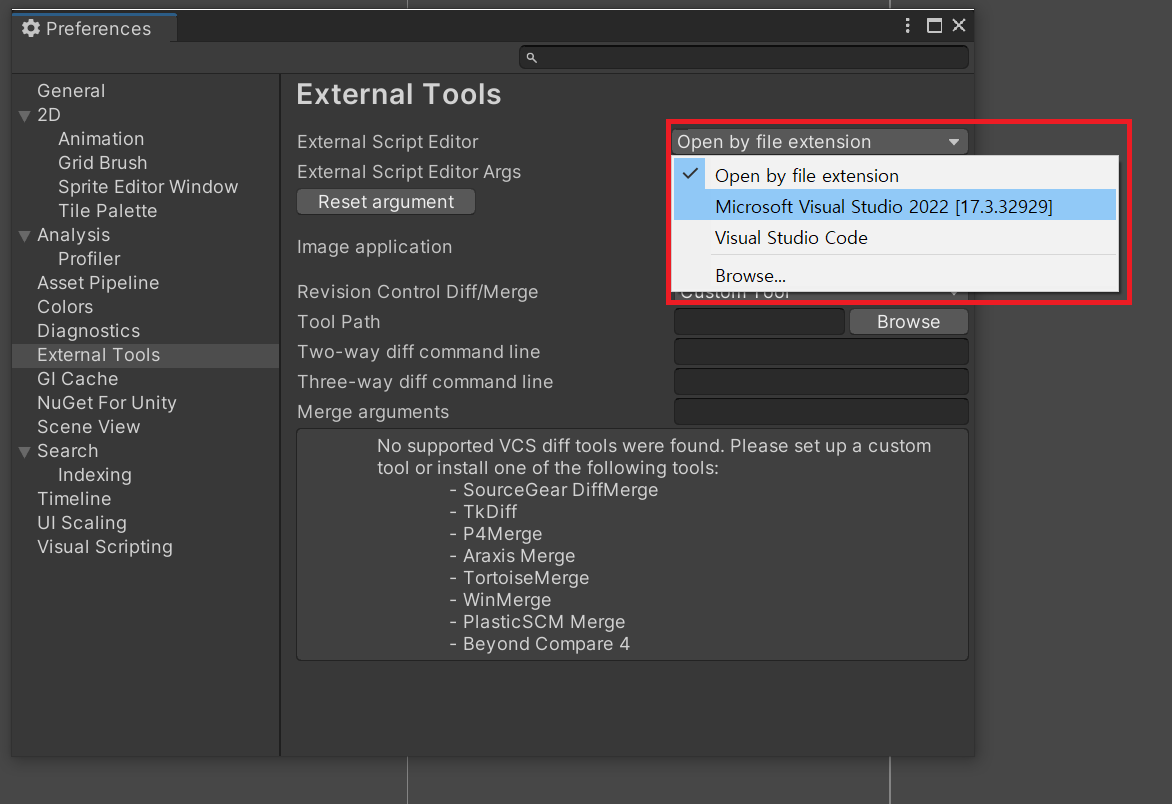Open Animation preferences
The image size is (1172, 804).
pyautogui.click(x=101, y=139)
